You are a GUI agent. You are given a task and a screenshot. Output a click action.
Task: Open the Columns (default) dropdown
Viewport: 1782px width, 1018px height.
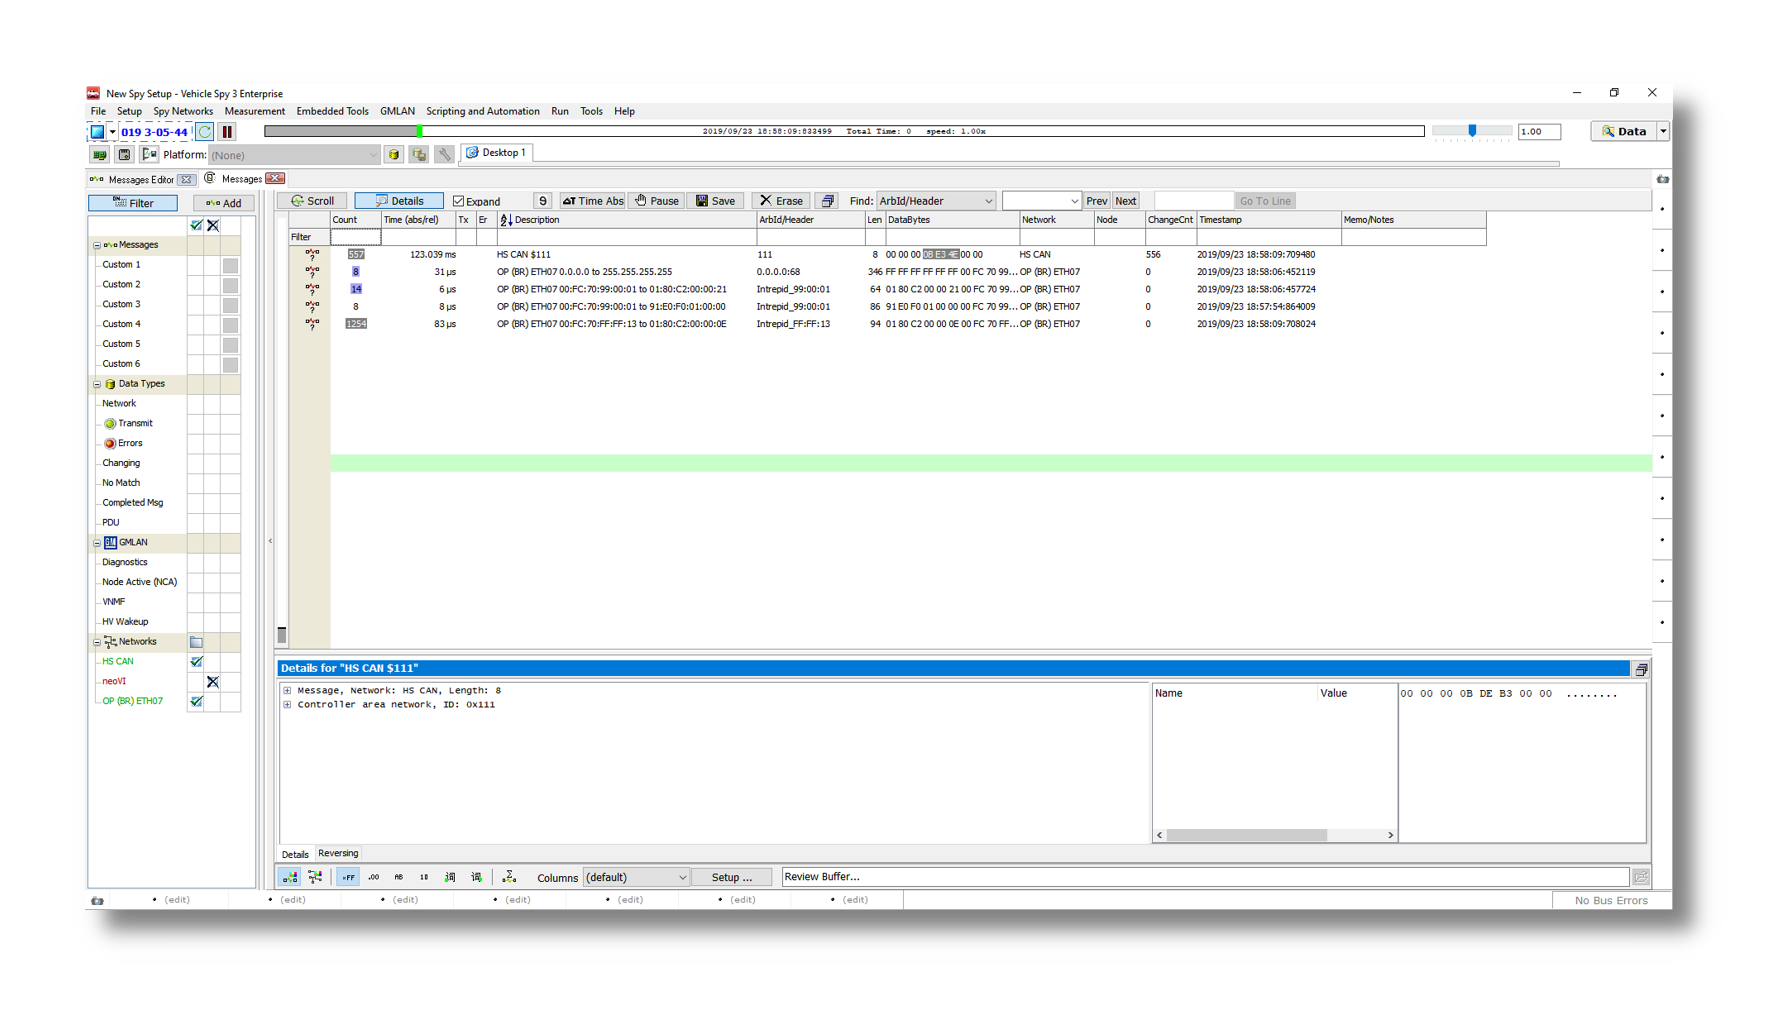click(x=682, y=878)
